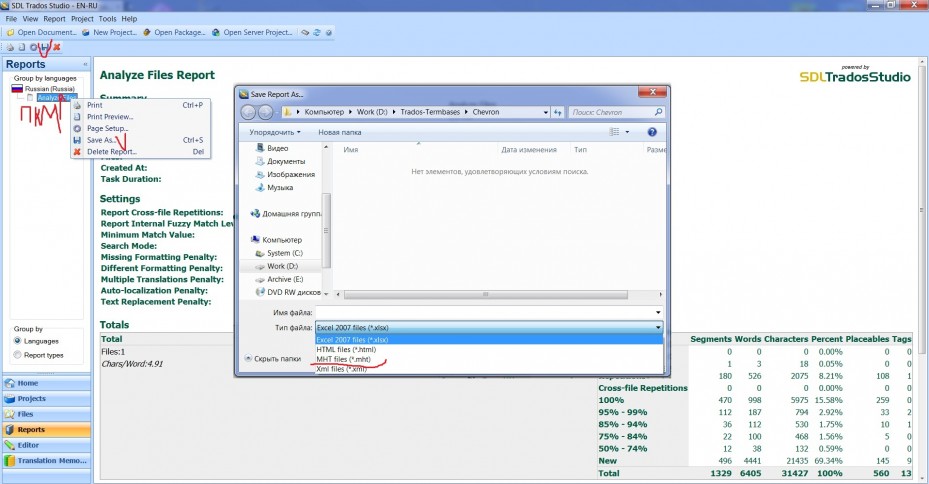Choose Print Preview from the context menu

(x=140, y=117)
